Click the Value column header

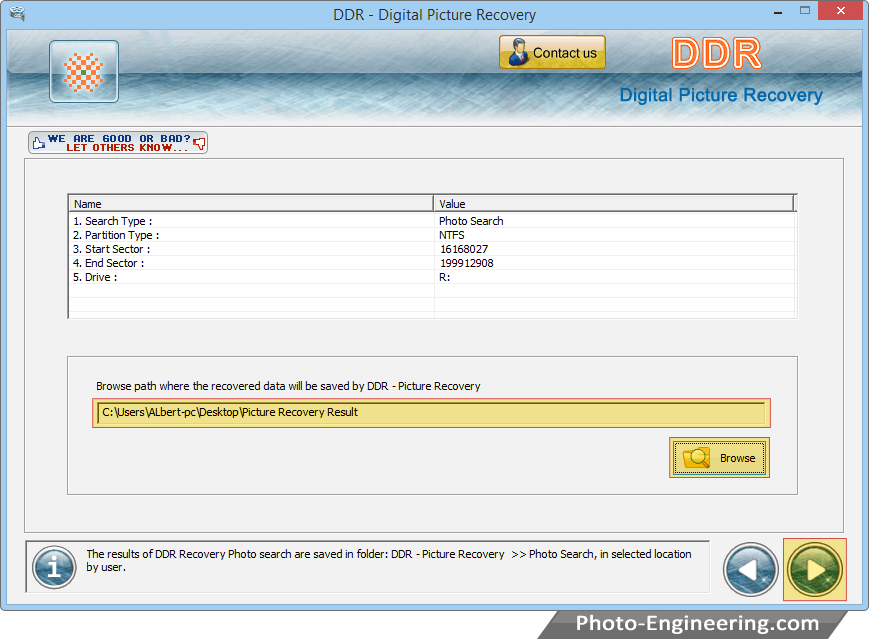pyautogui.click(x=614, y=203)
